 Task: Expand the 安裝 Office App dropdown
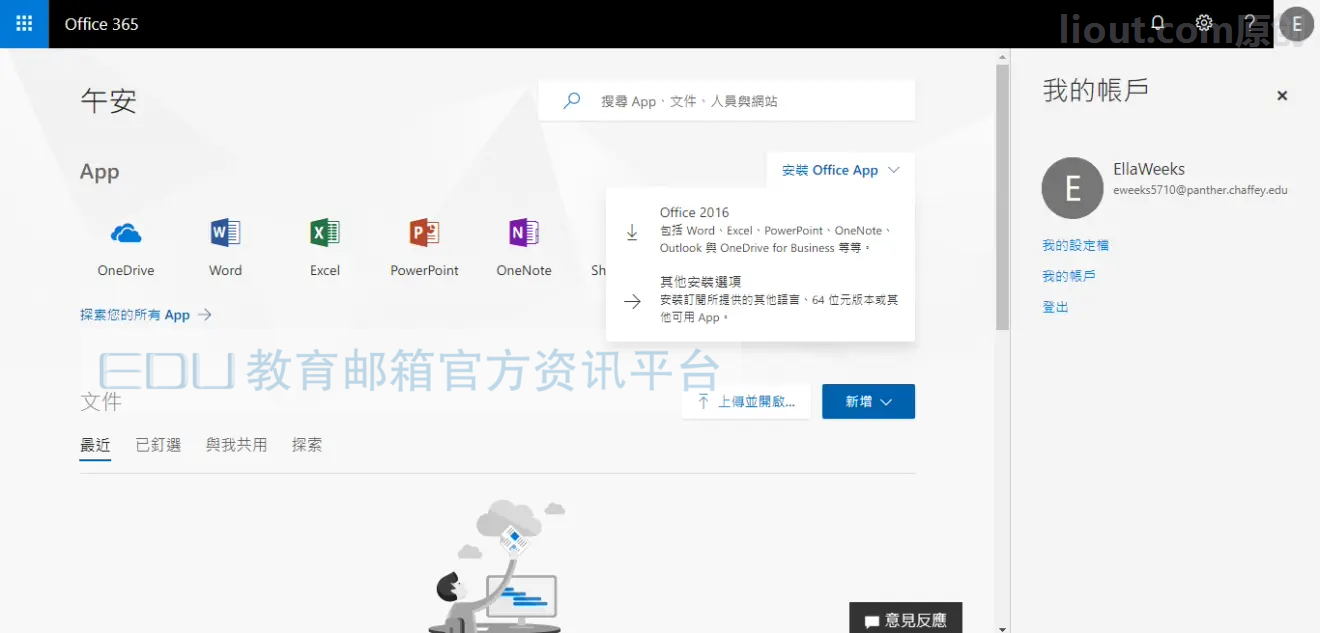click(841, 170)
